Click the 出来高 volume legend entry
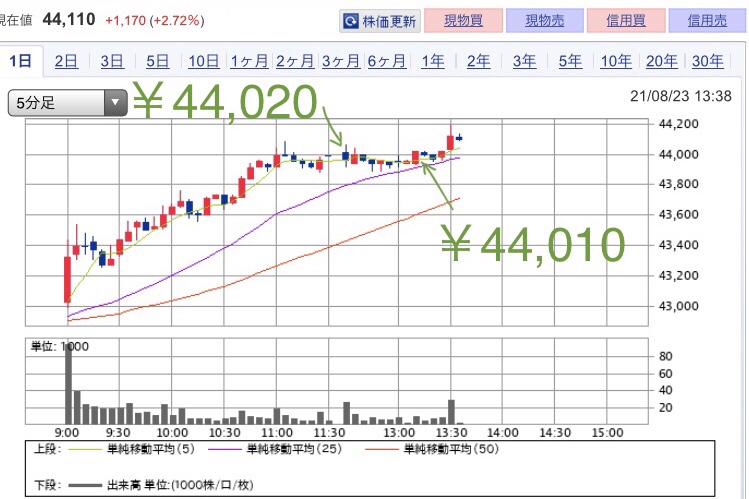The image size is (749, 499). coord(161,486)
